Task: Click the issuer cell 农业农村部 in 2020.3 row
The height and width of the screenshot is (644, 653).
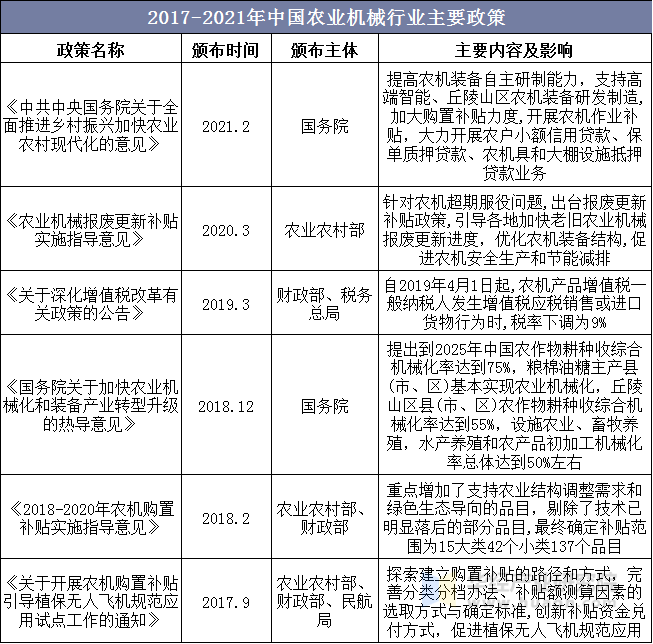Action: pos(324,230)
